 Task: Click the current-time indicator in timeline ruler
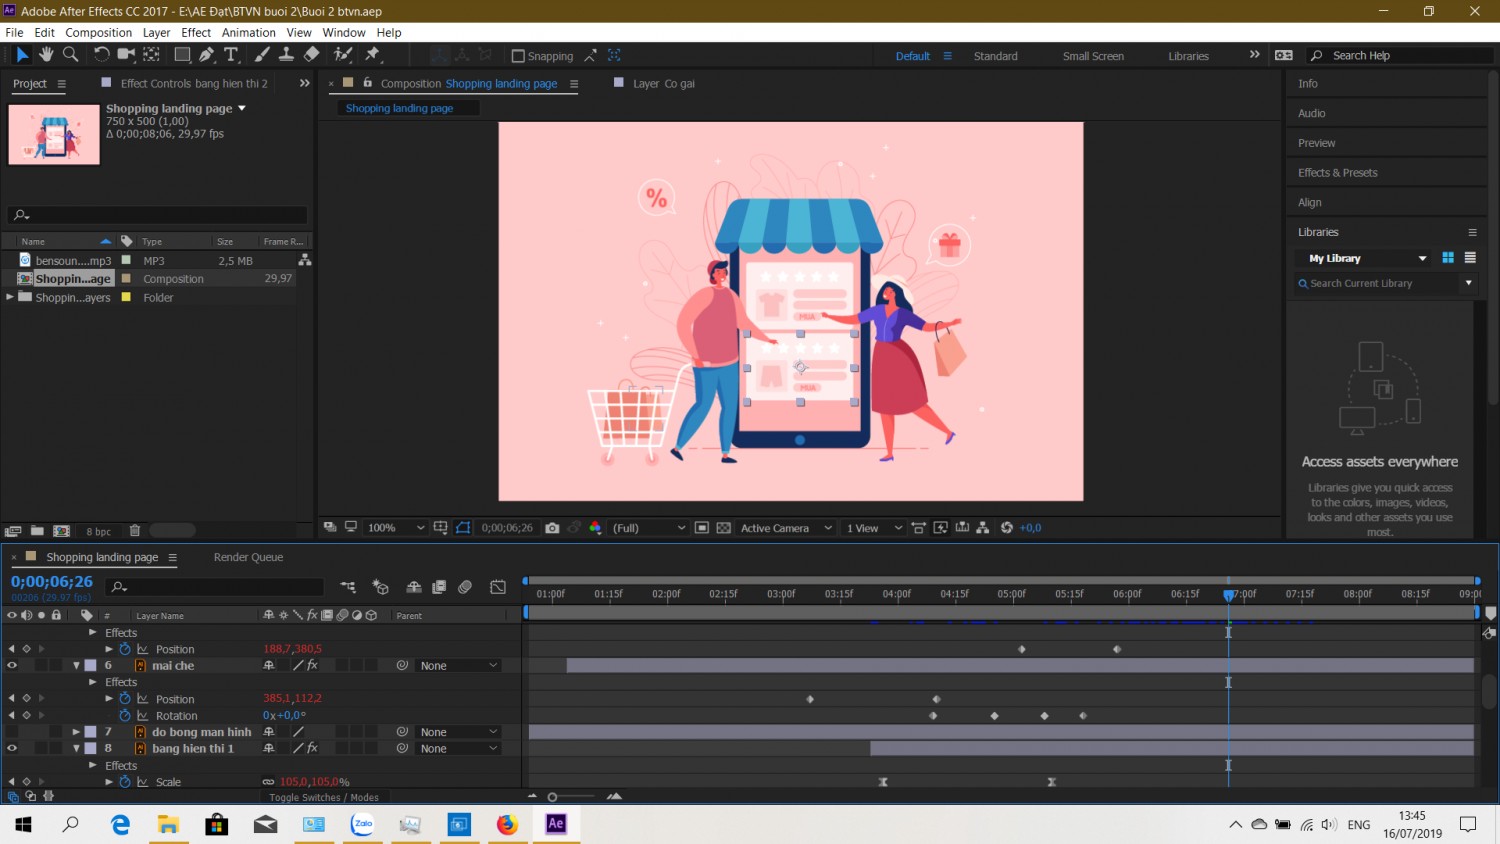tap(1229, 594)
